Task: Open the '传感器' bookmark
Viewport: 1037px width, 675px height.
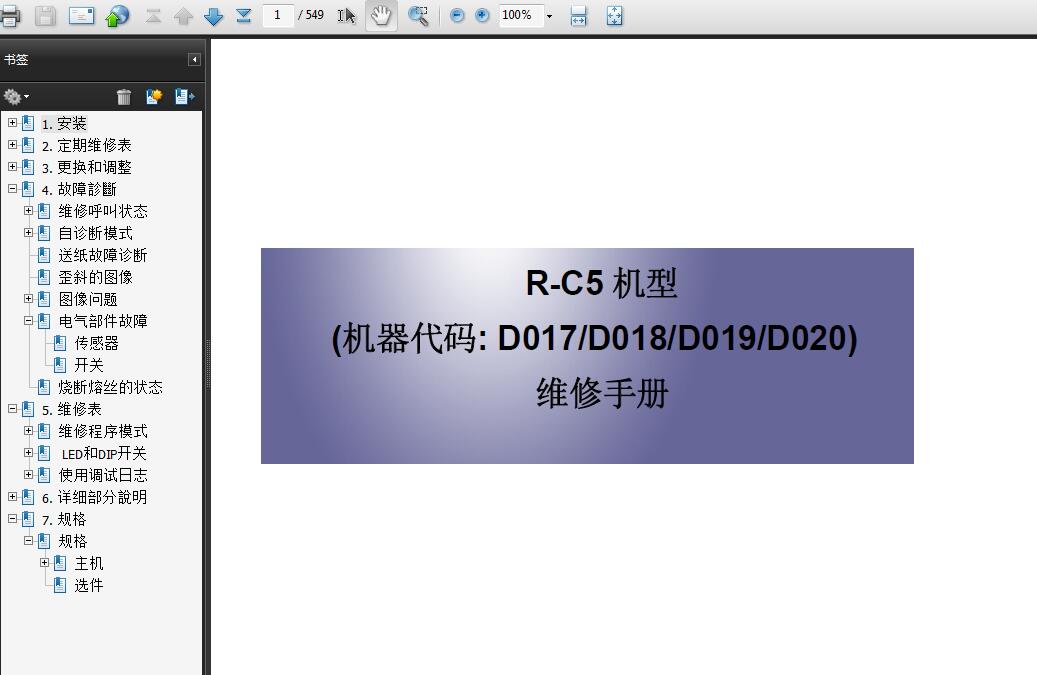Action: point(96,343)
